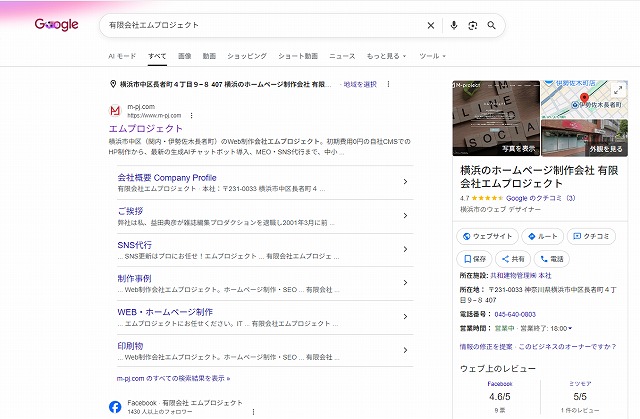This screenshot has height=419, width=640.
Task: Open the SNS代行 sitelink
Action: (134, 245)
